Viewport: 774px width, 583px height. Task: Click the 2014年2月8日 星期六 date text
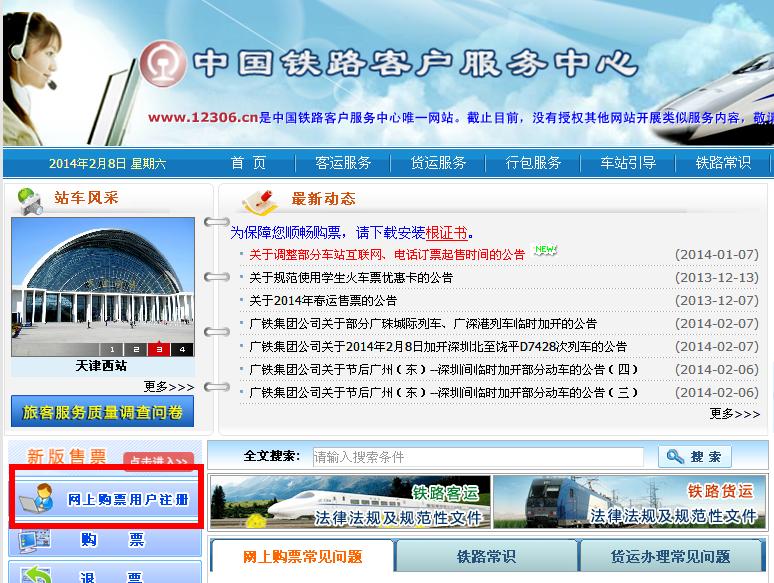pyautogui.click(x=107, y=163)
